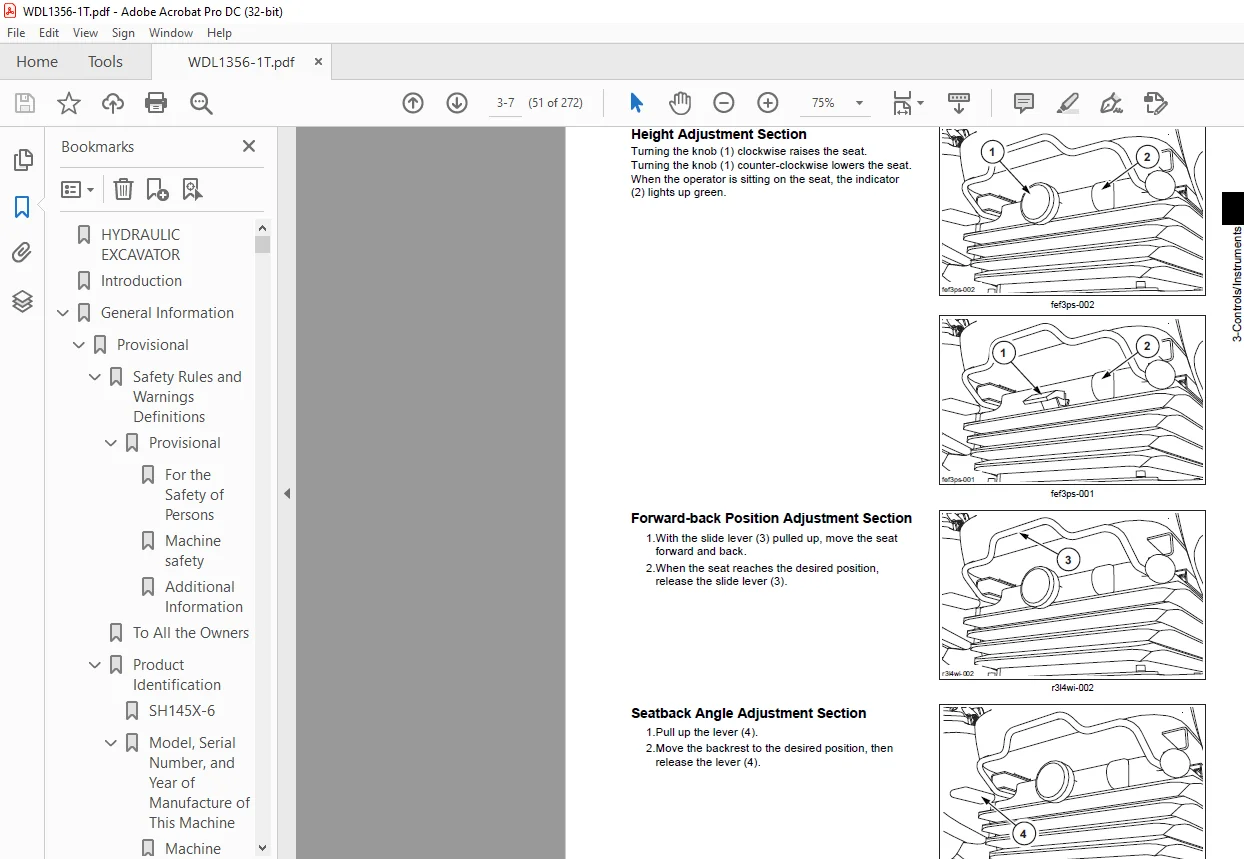
Task: Collapse navigation pane with left arrow handle
Action: click(x=287, y=493)
